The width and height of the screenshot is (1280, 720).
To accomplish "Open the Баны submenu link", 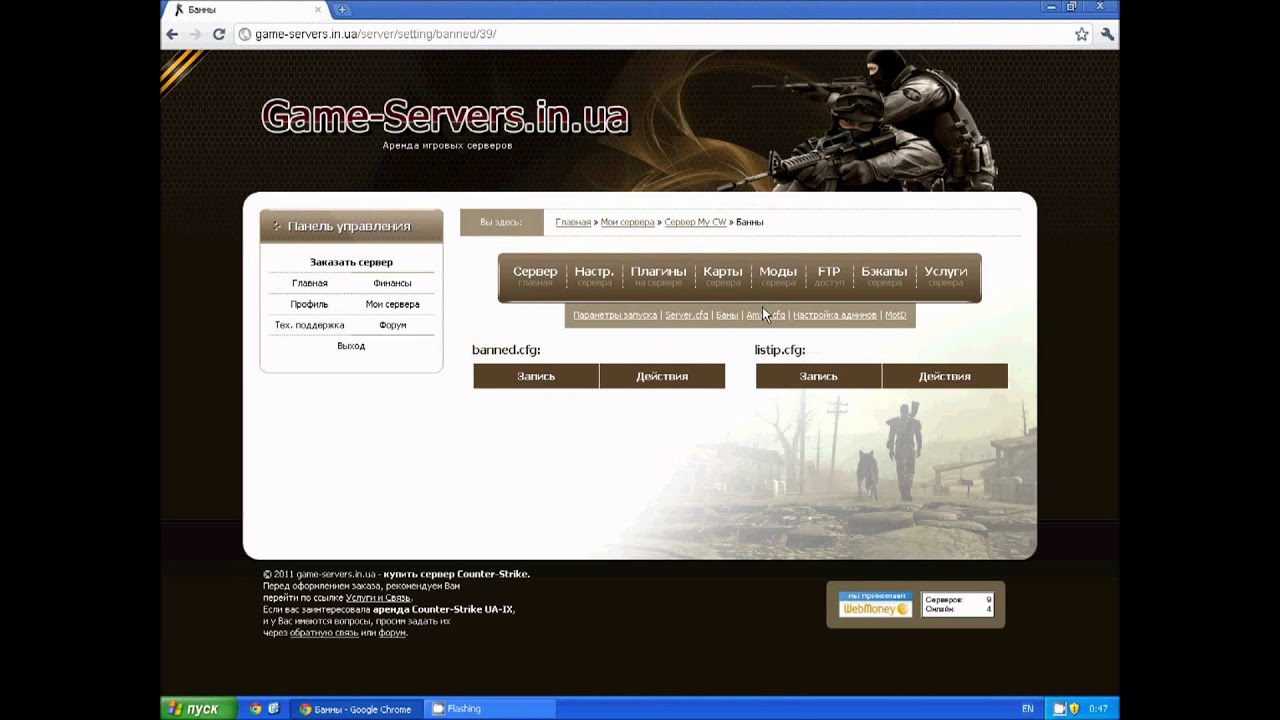I will pos(727,315).
